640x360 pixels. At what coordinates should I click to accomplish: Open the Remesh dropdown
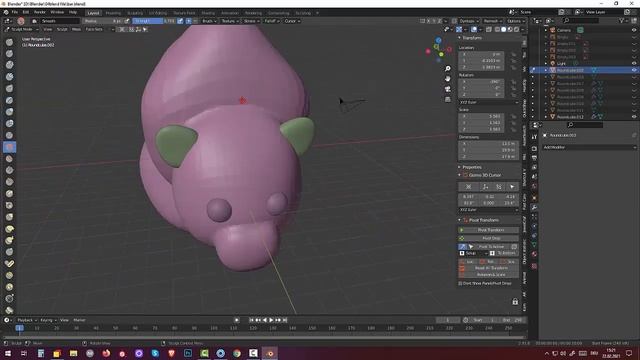pyautogui.click(x=493, y=21)
